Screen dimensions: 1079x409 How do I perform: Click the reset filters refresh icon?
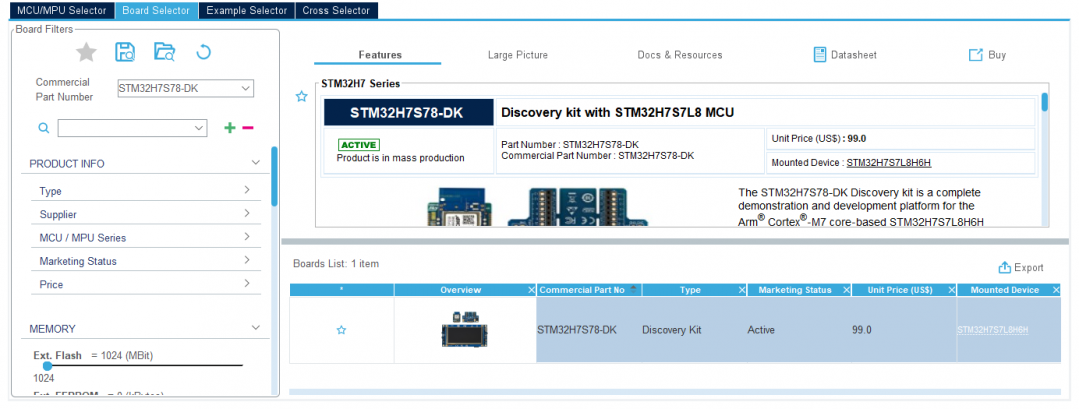[x=203, y=52]
